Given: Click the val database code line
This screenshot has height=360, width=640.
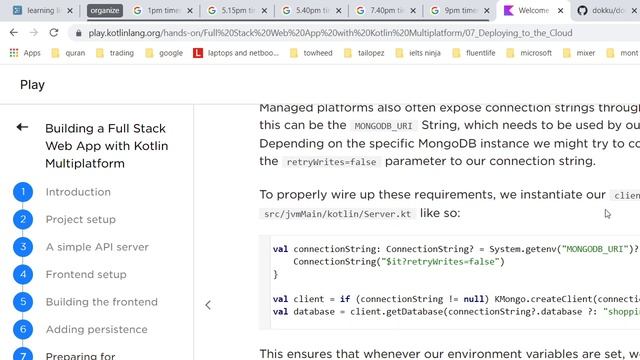Looking at the screenshot, I should (456, 312).
